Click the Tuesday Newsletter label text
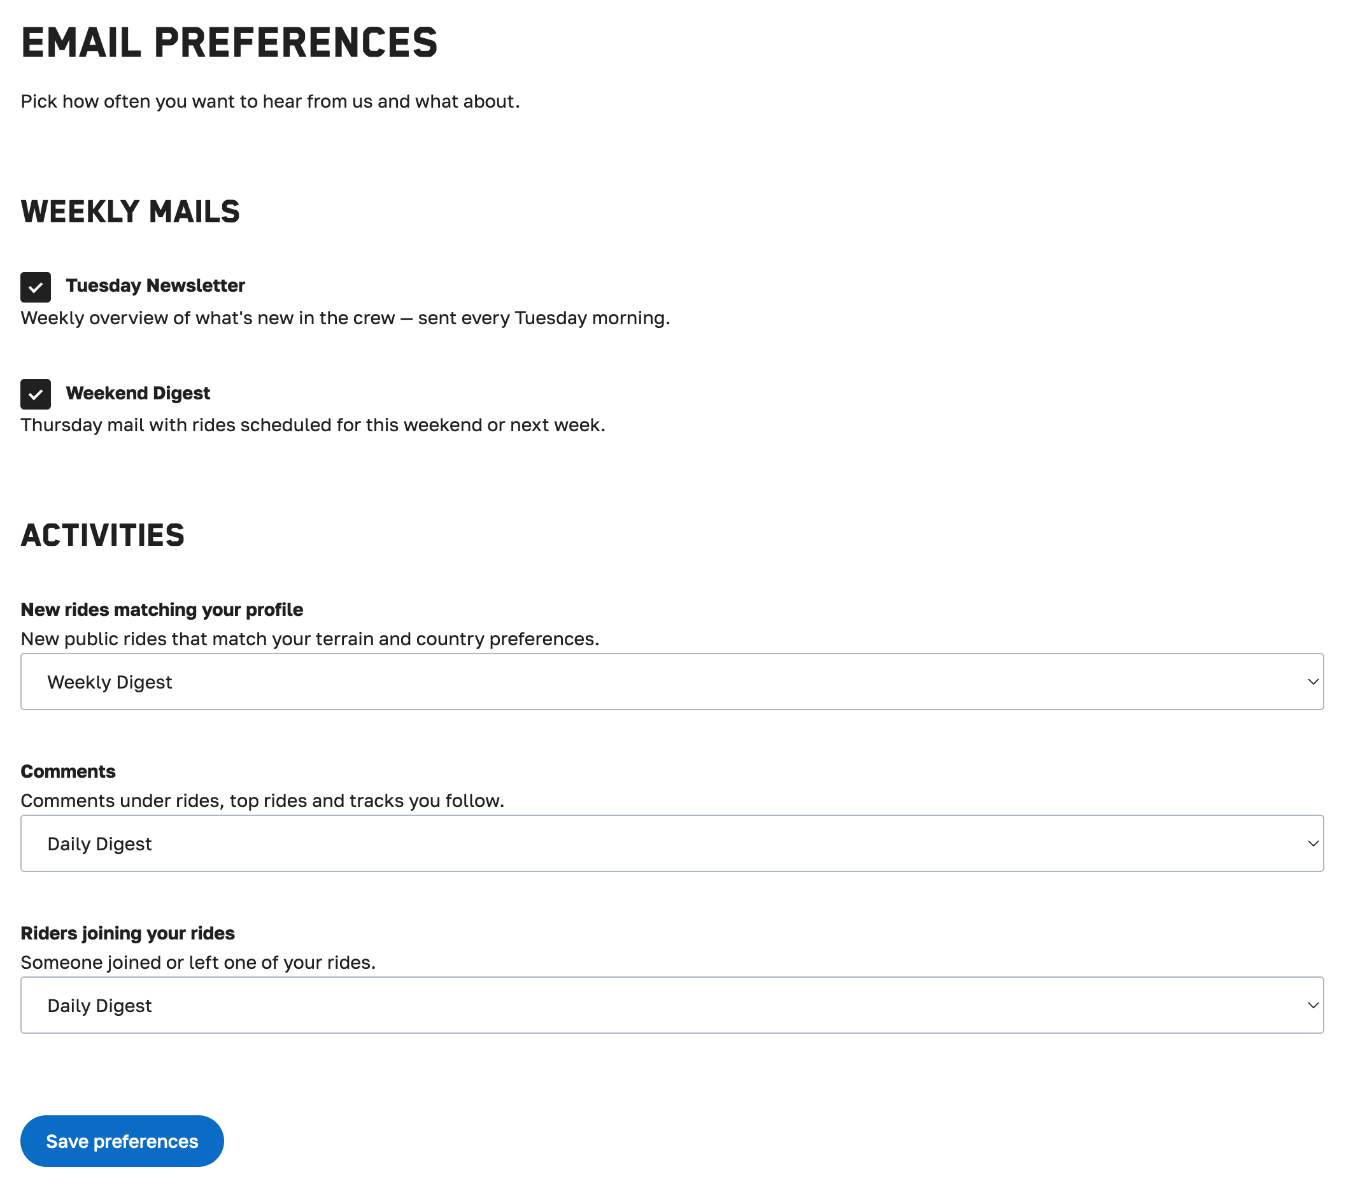1346x1200 pixels. pyautogui.click(x=155, y=286)
